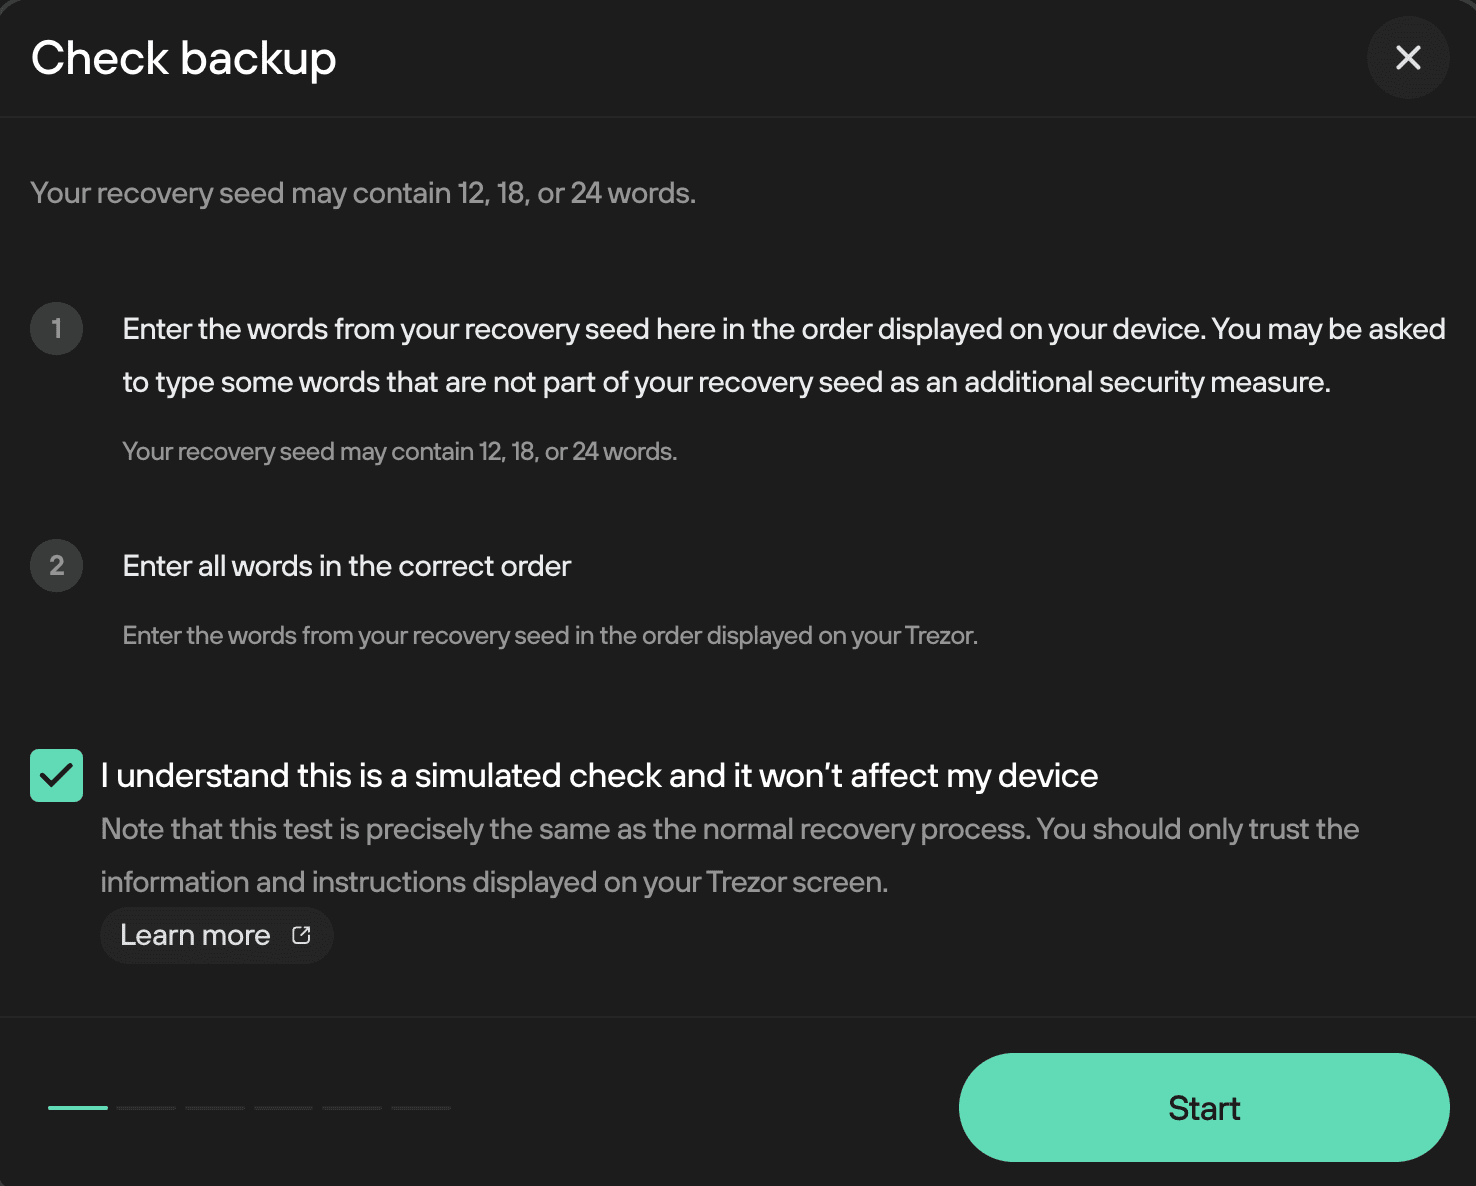Click the step 2 Trezor order description text
The image size is (1476, 1186).
(550, 635)
